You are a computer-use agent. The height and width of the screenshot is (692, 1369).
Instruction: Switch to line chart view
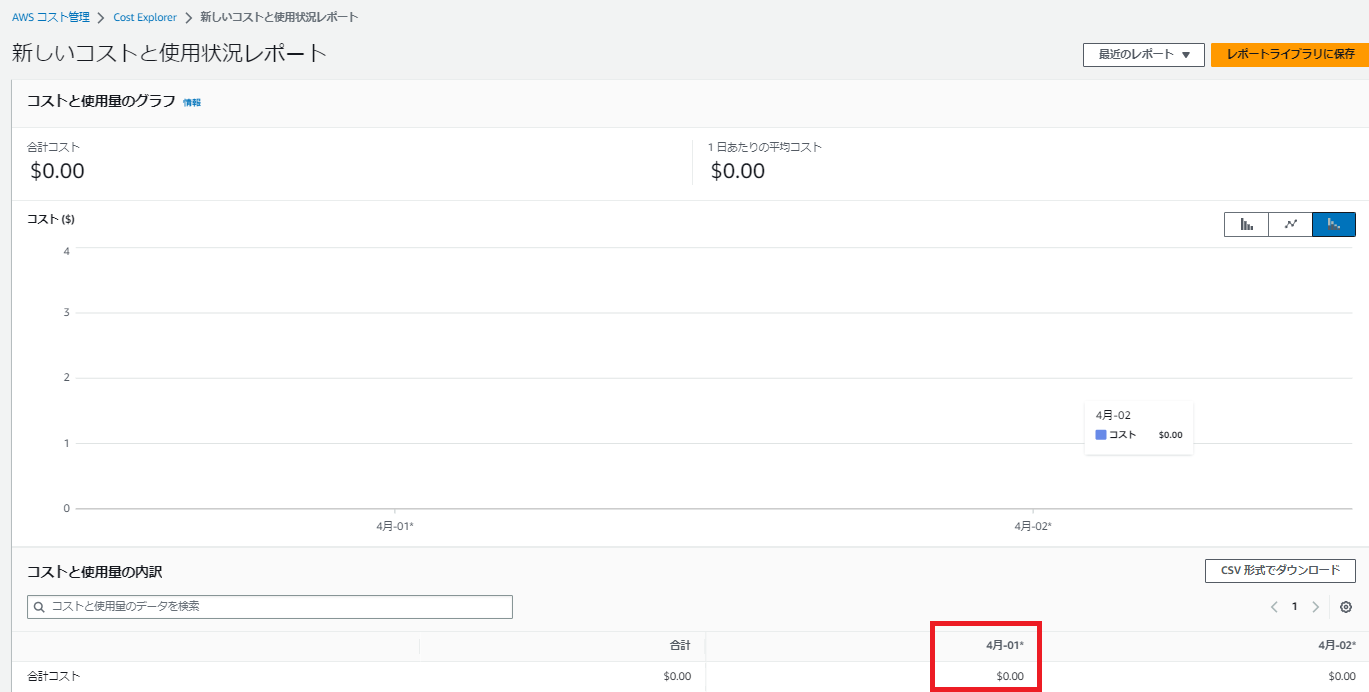1290,224
